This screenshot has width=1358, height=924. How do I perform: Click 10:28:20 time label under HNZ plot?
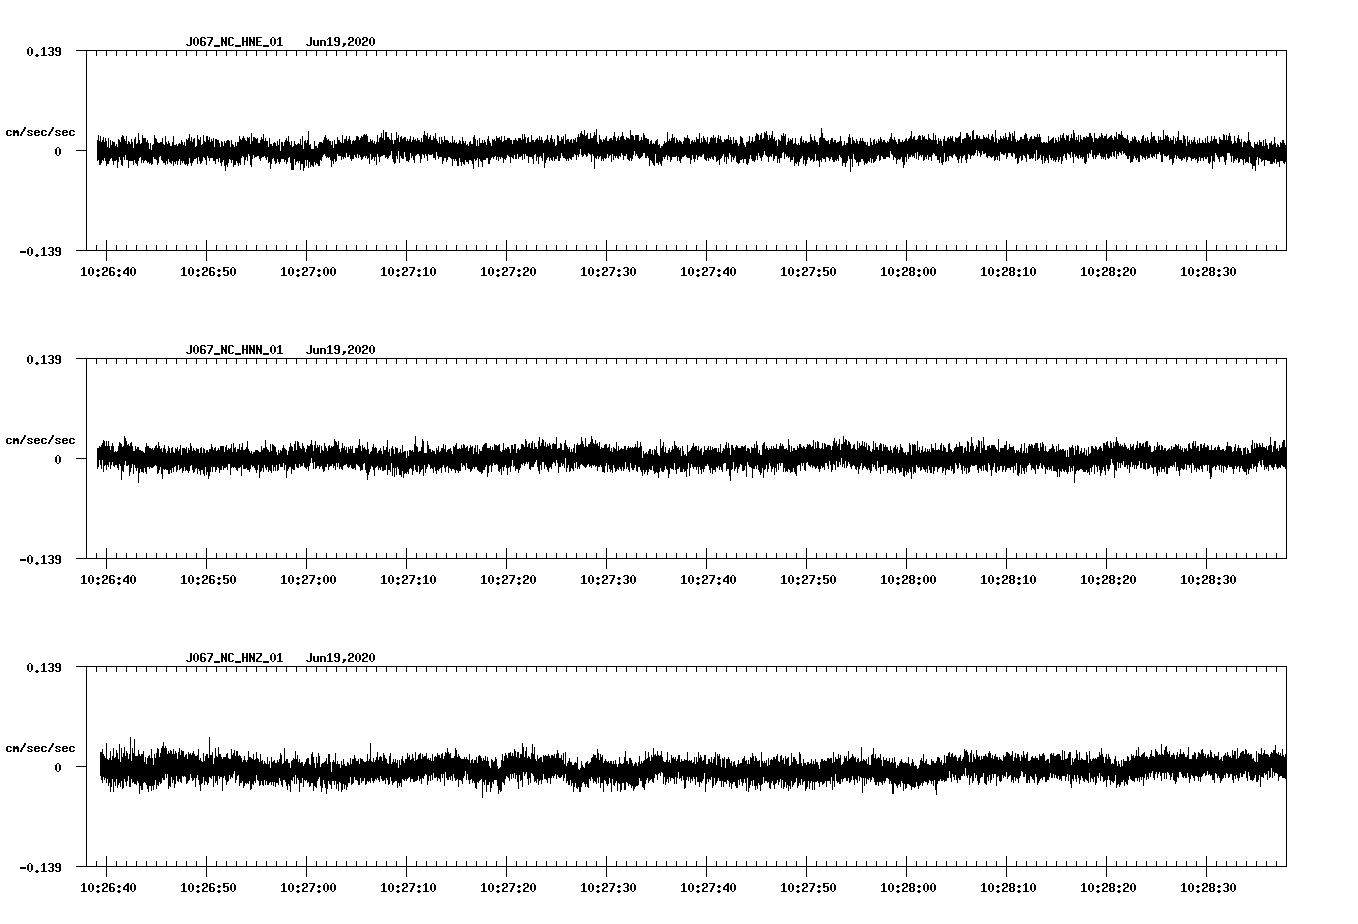point(1108,888)
